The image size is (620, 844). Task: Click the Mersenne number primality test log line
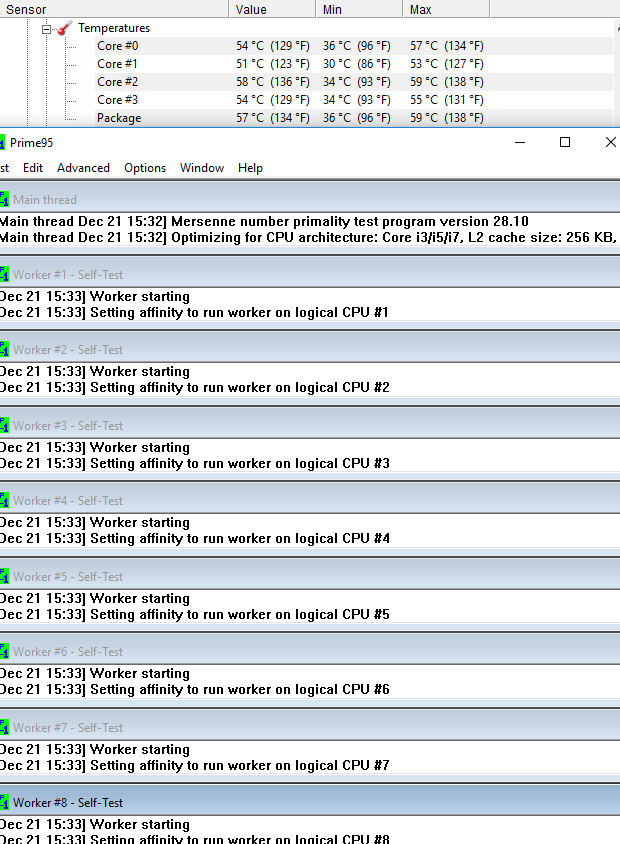click(264, 221)
